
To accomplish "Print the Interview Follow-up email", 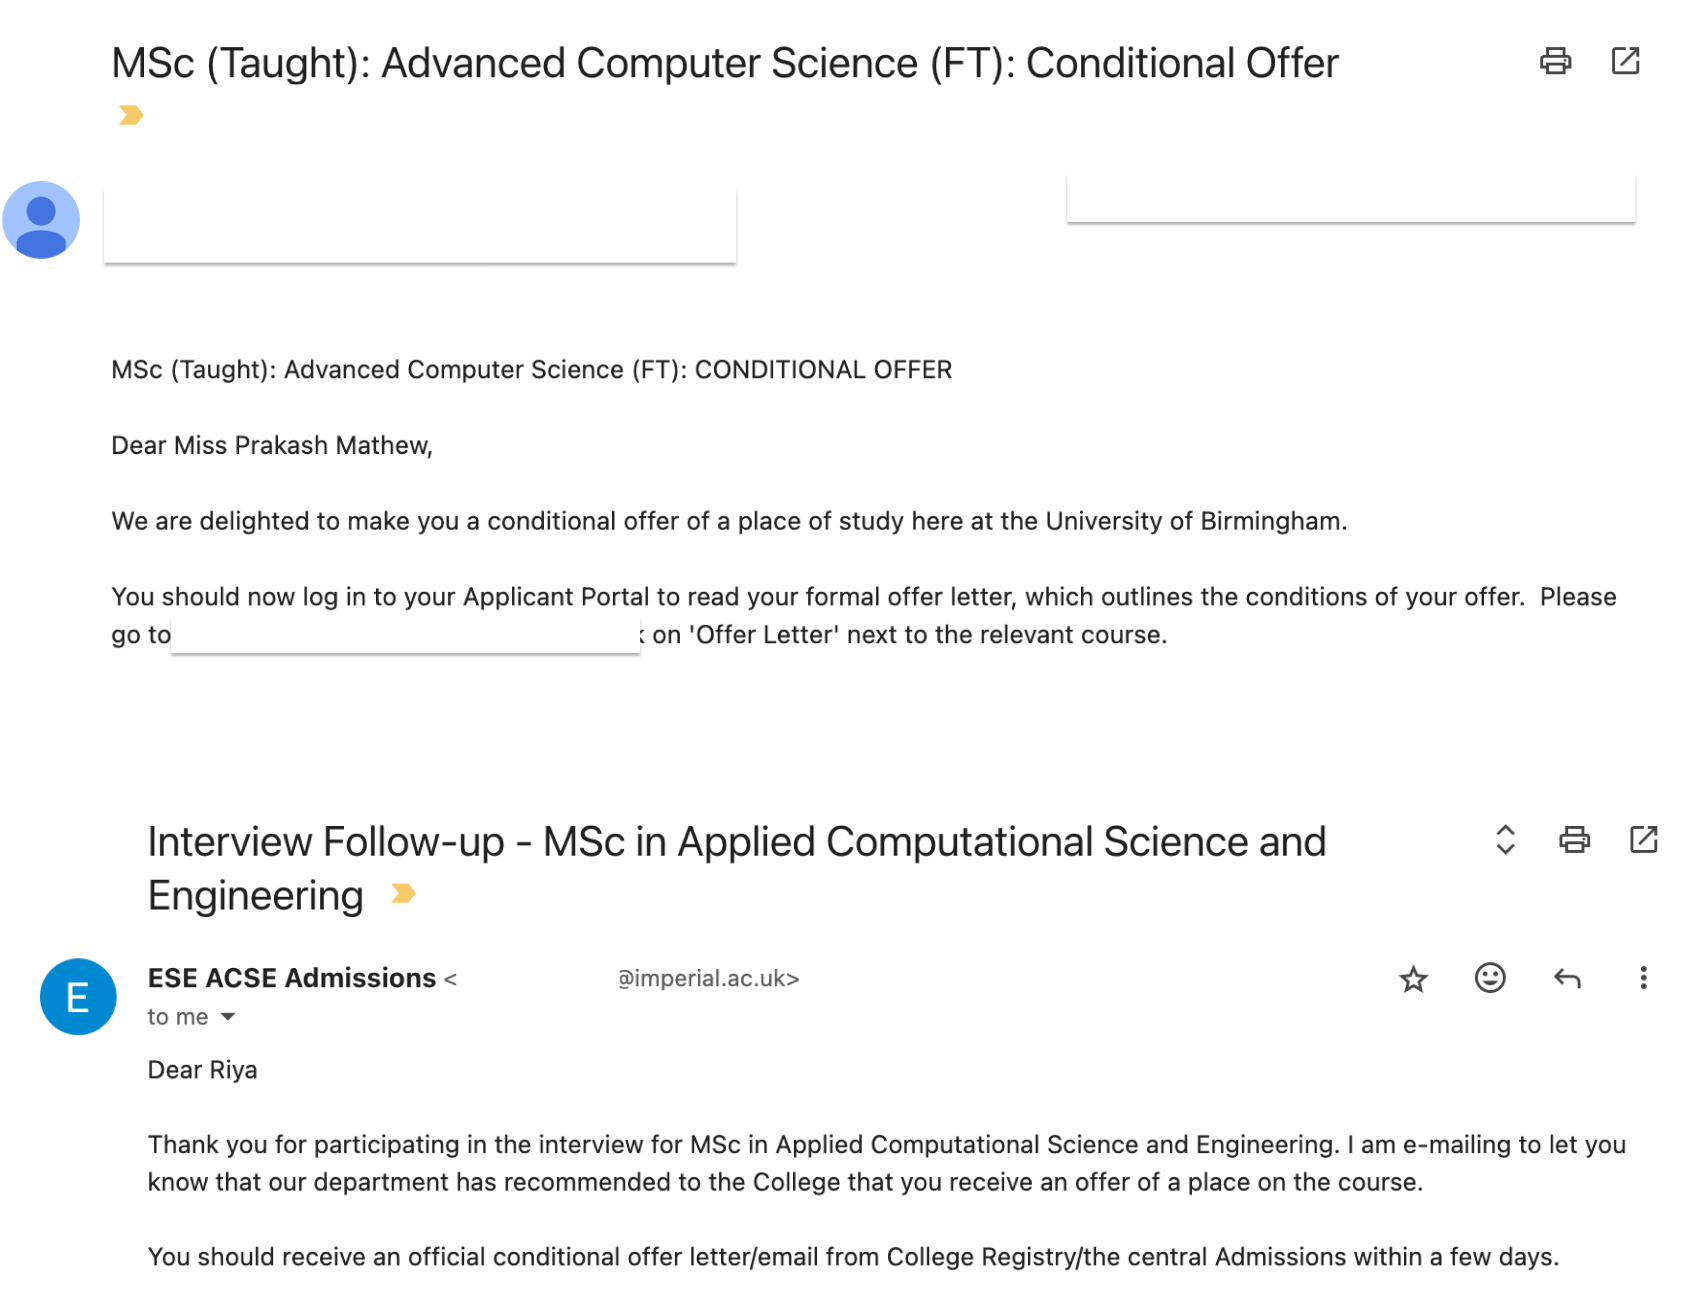I will click(1574, 839).
